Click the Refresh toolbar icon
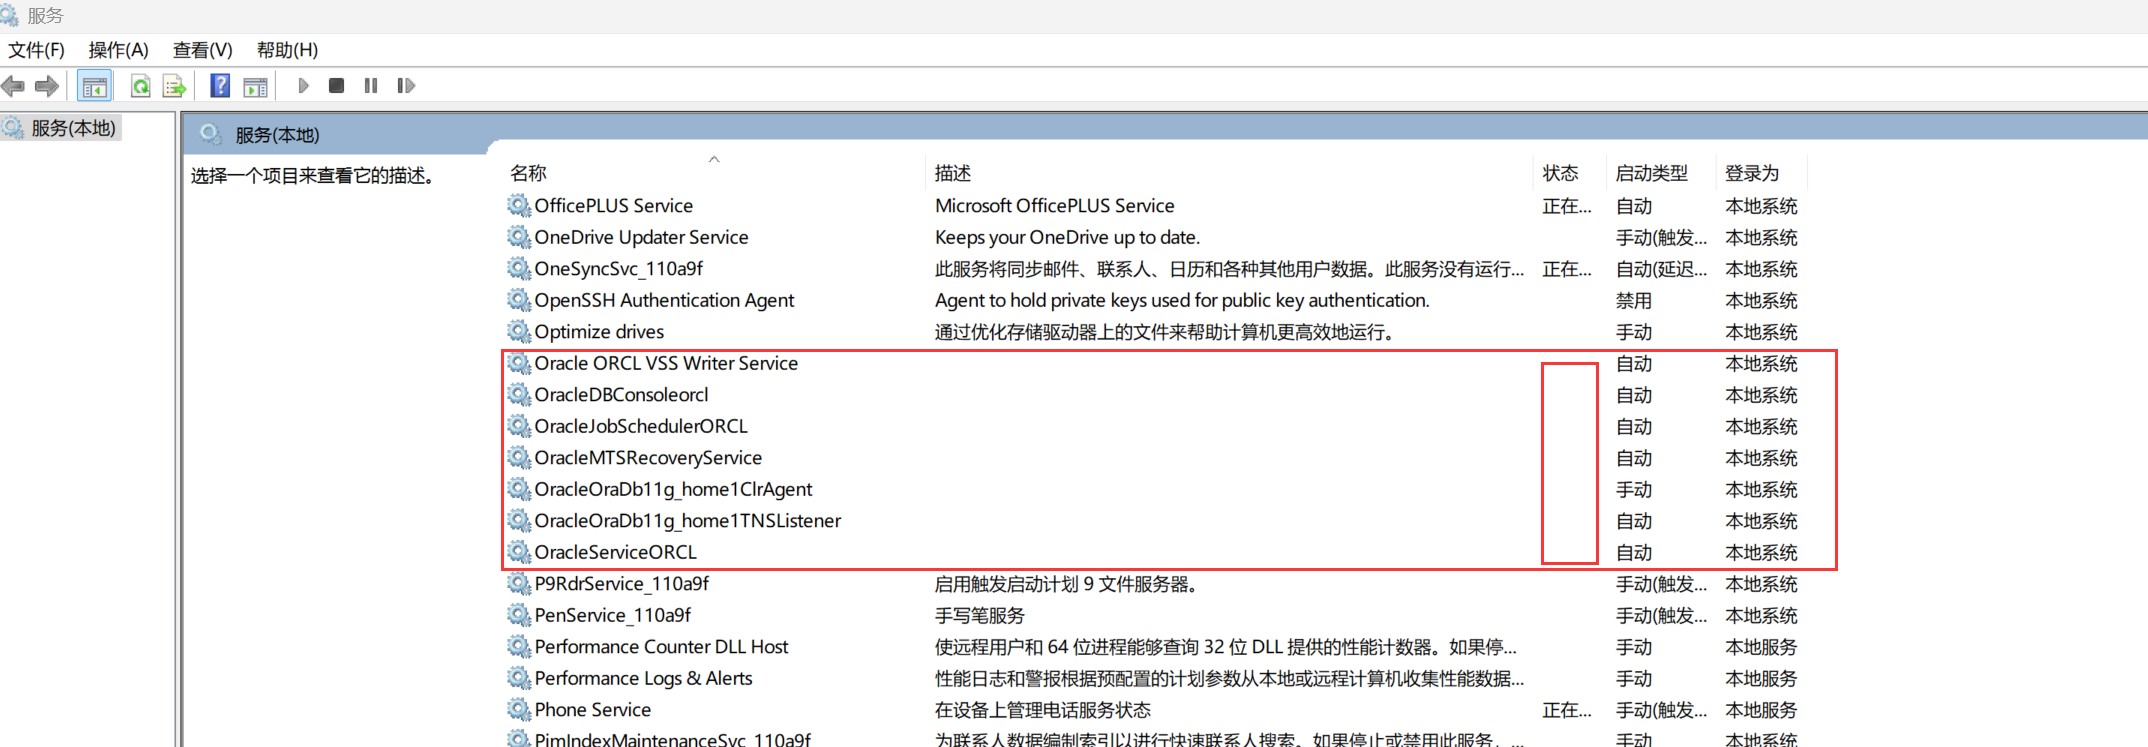The width and height of the screenshot is (2148, 747). (140, 87)
